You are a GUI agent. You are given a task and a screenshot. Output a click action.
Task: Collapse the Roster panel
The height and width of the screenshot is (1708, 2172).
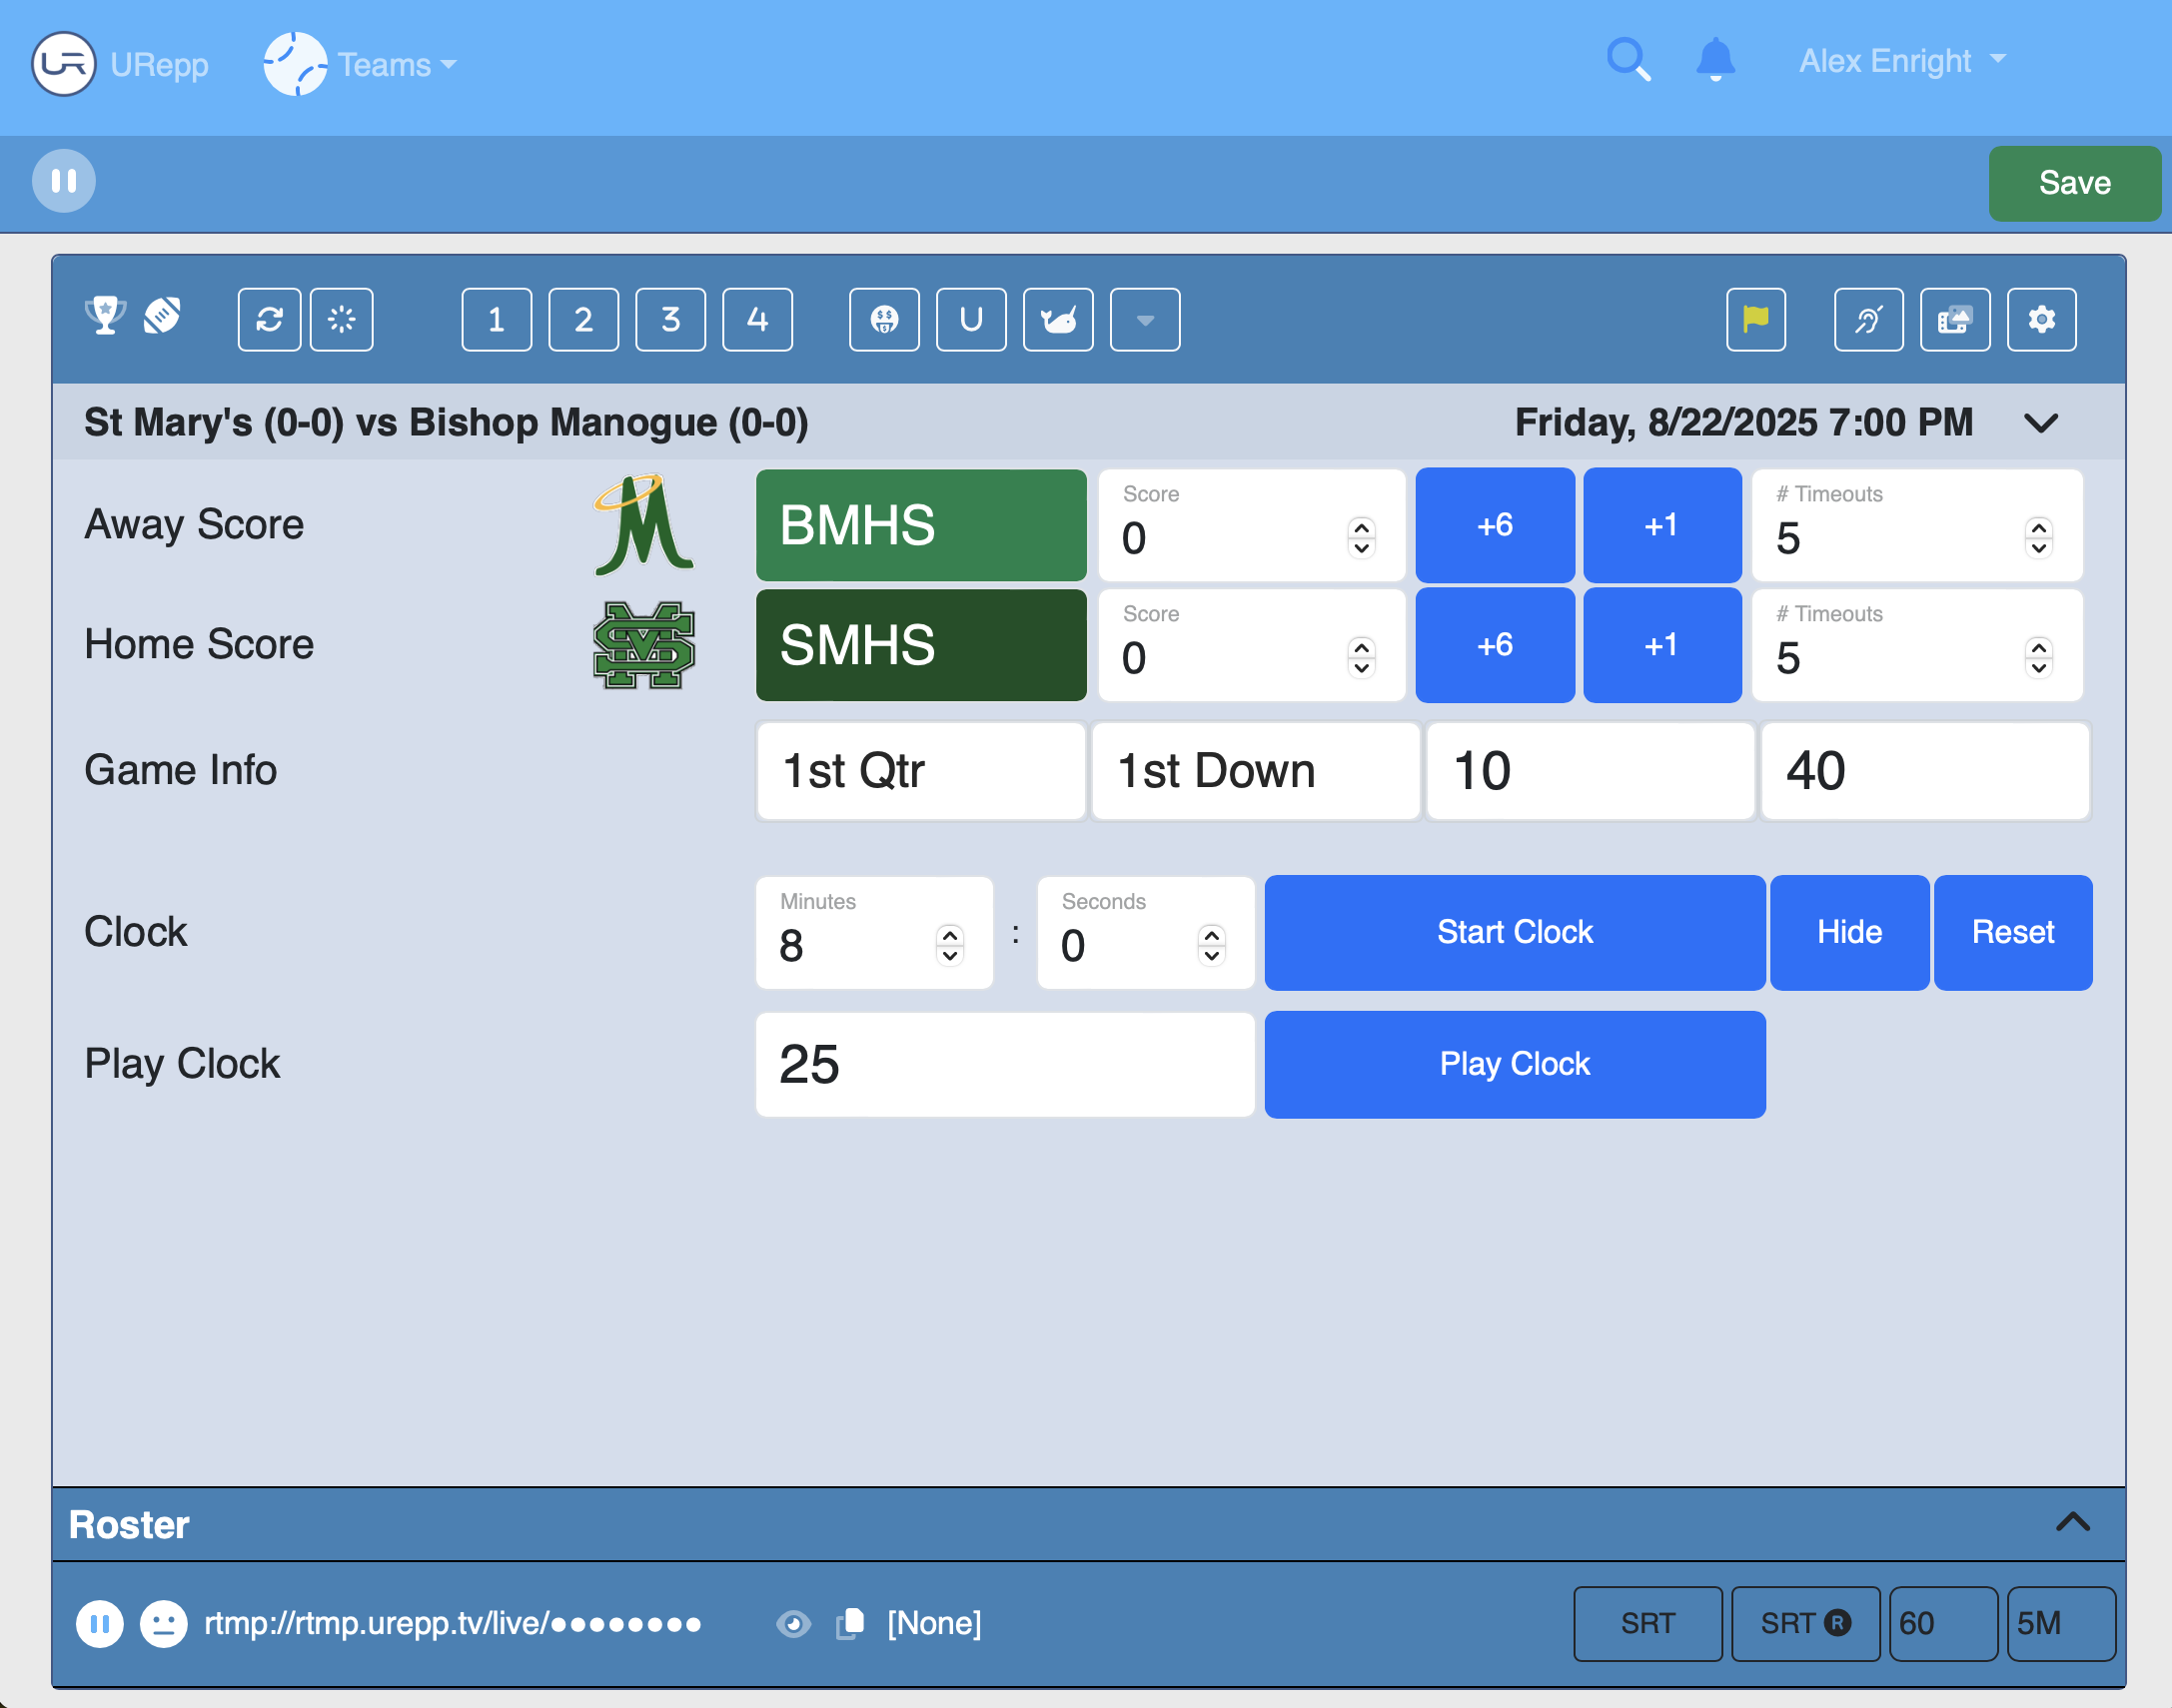pos(2072,1523)
